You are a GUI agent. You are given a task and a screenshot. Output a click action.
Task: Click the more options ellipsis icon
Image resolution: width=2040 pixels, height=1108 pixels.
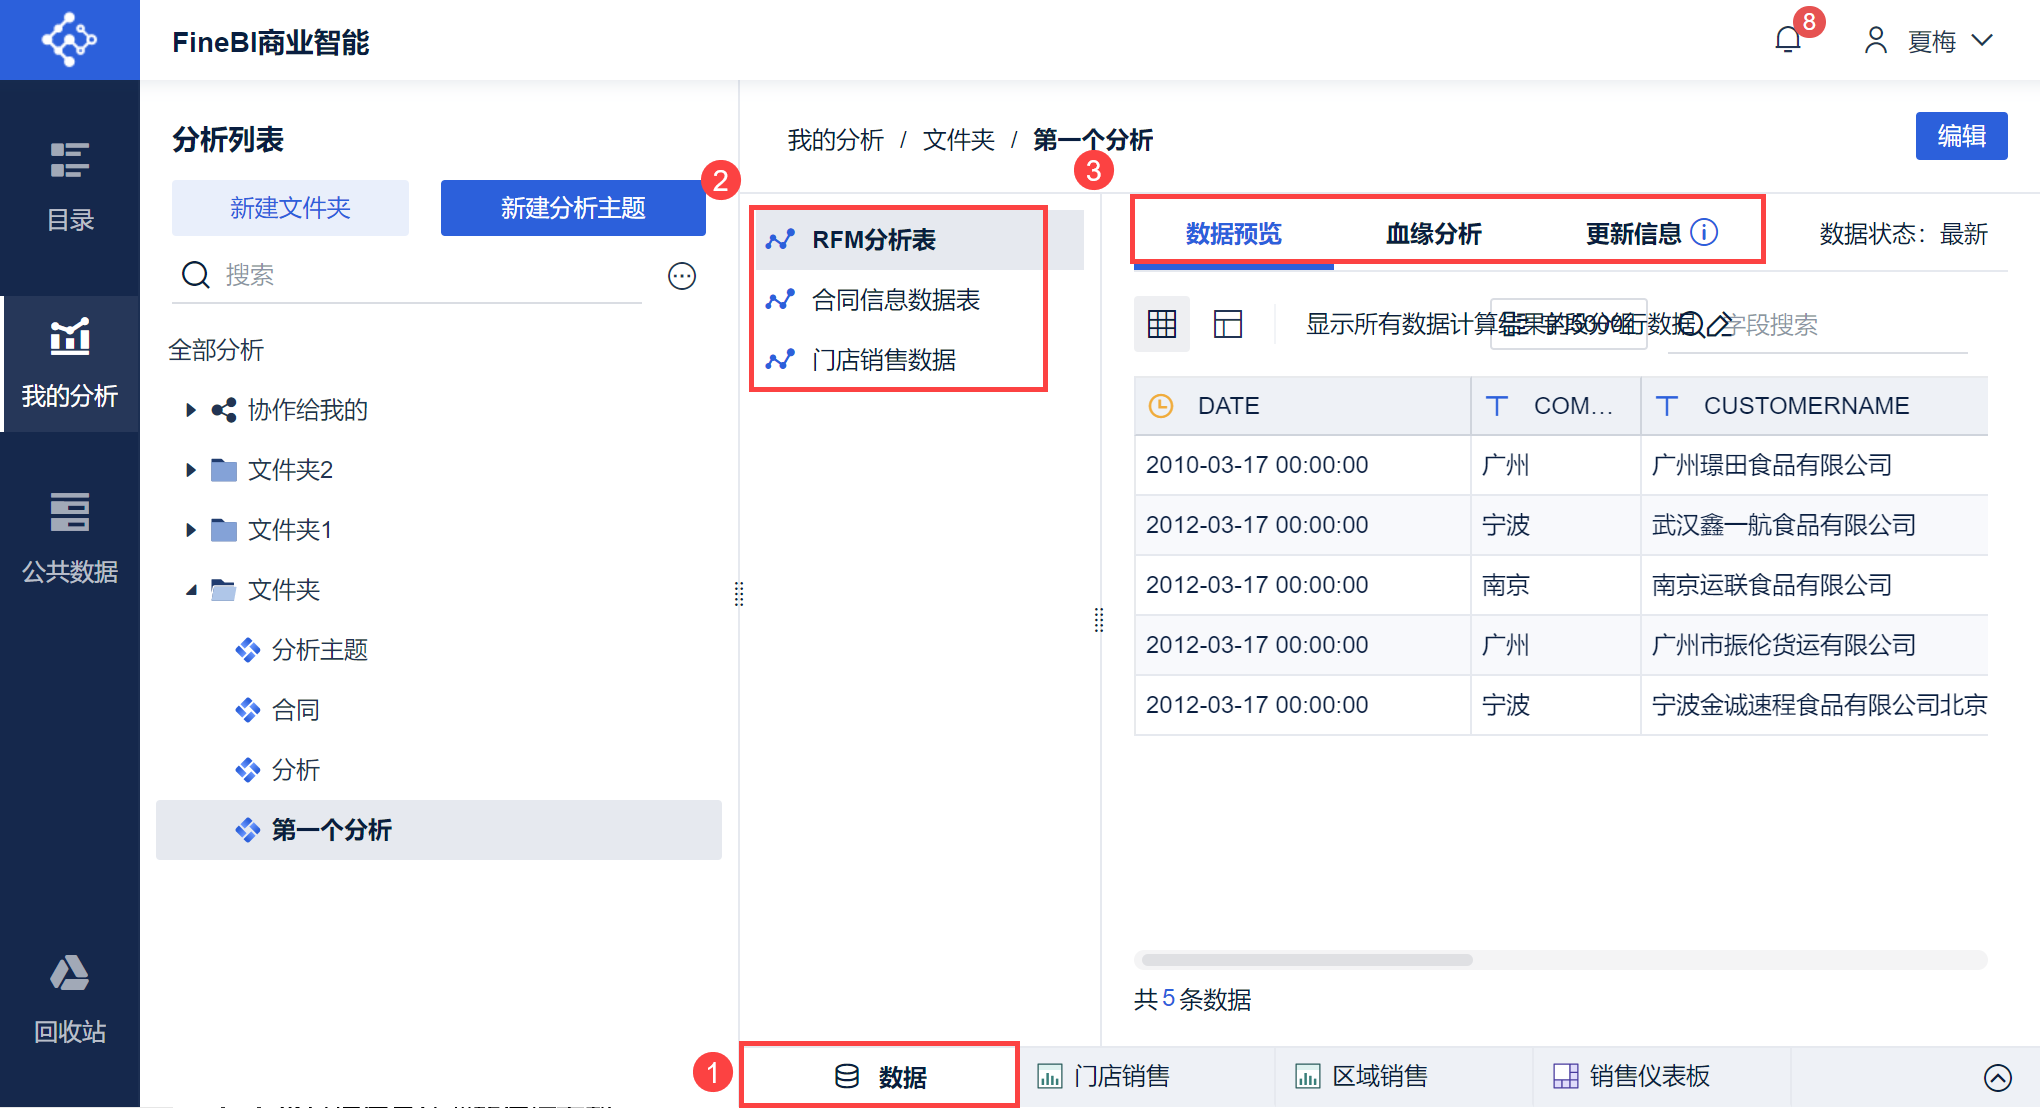(682, 276)
